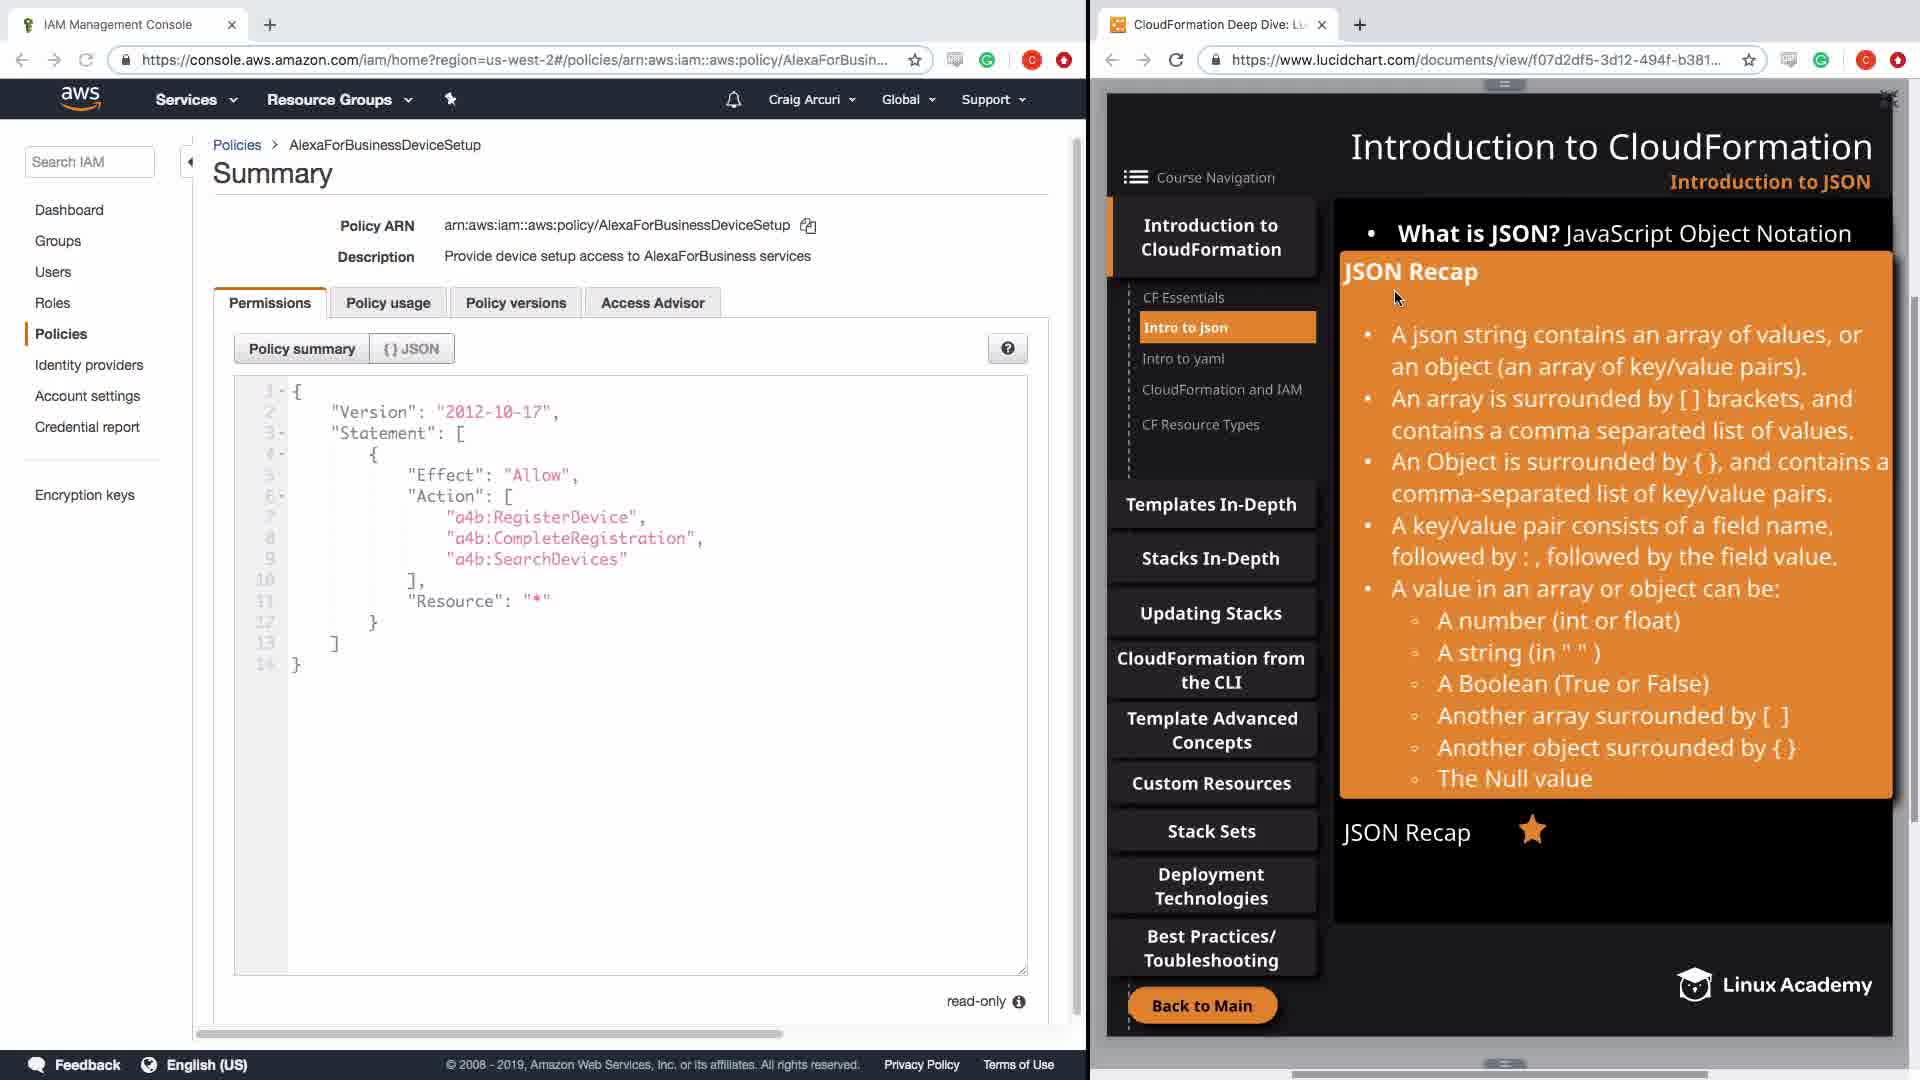Screen dimensions: 1920x1080
Task: Click the AWS logo home icon
Action: click(x=80, y=98)
